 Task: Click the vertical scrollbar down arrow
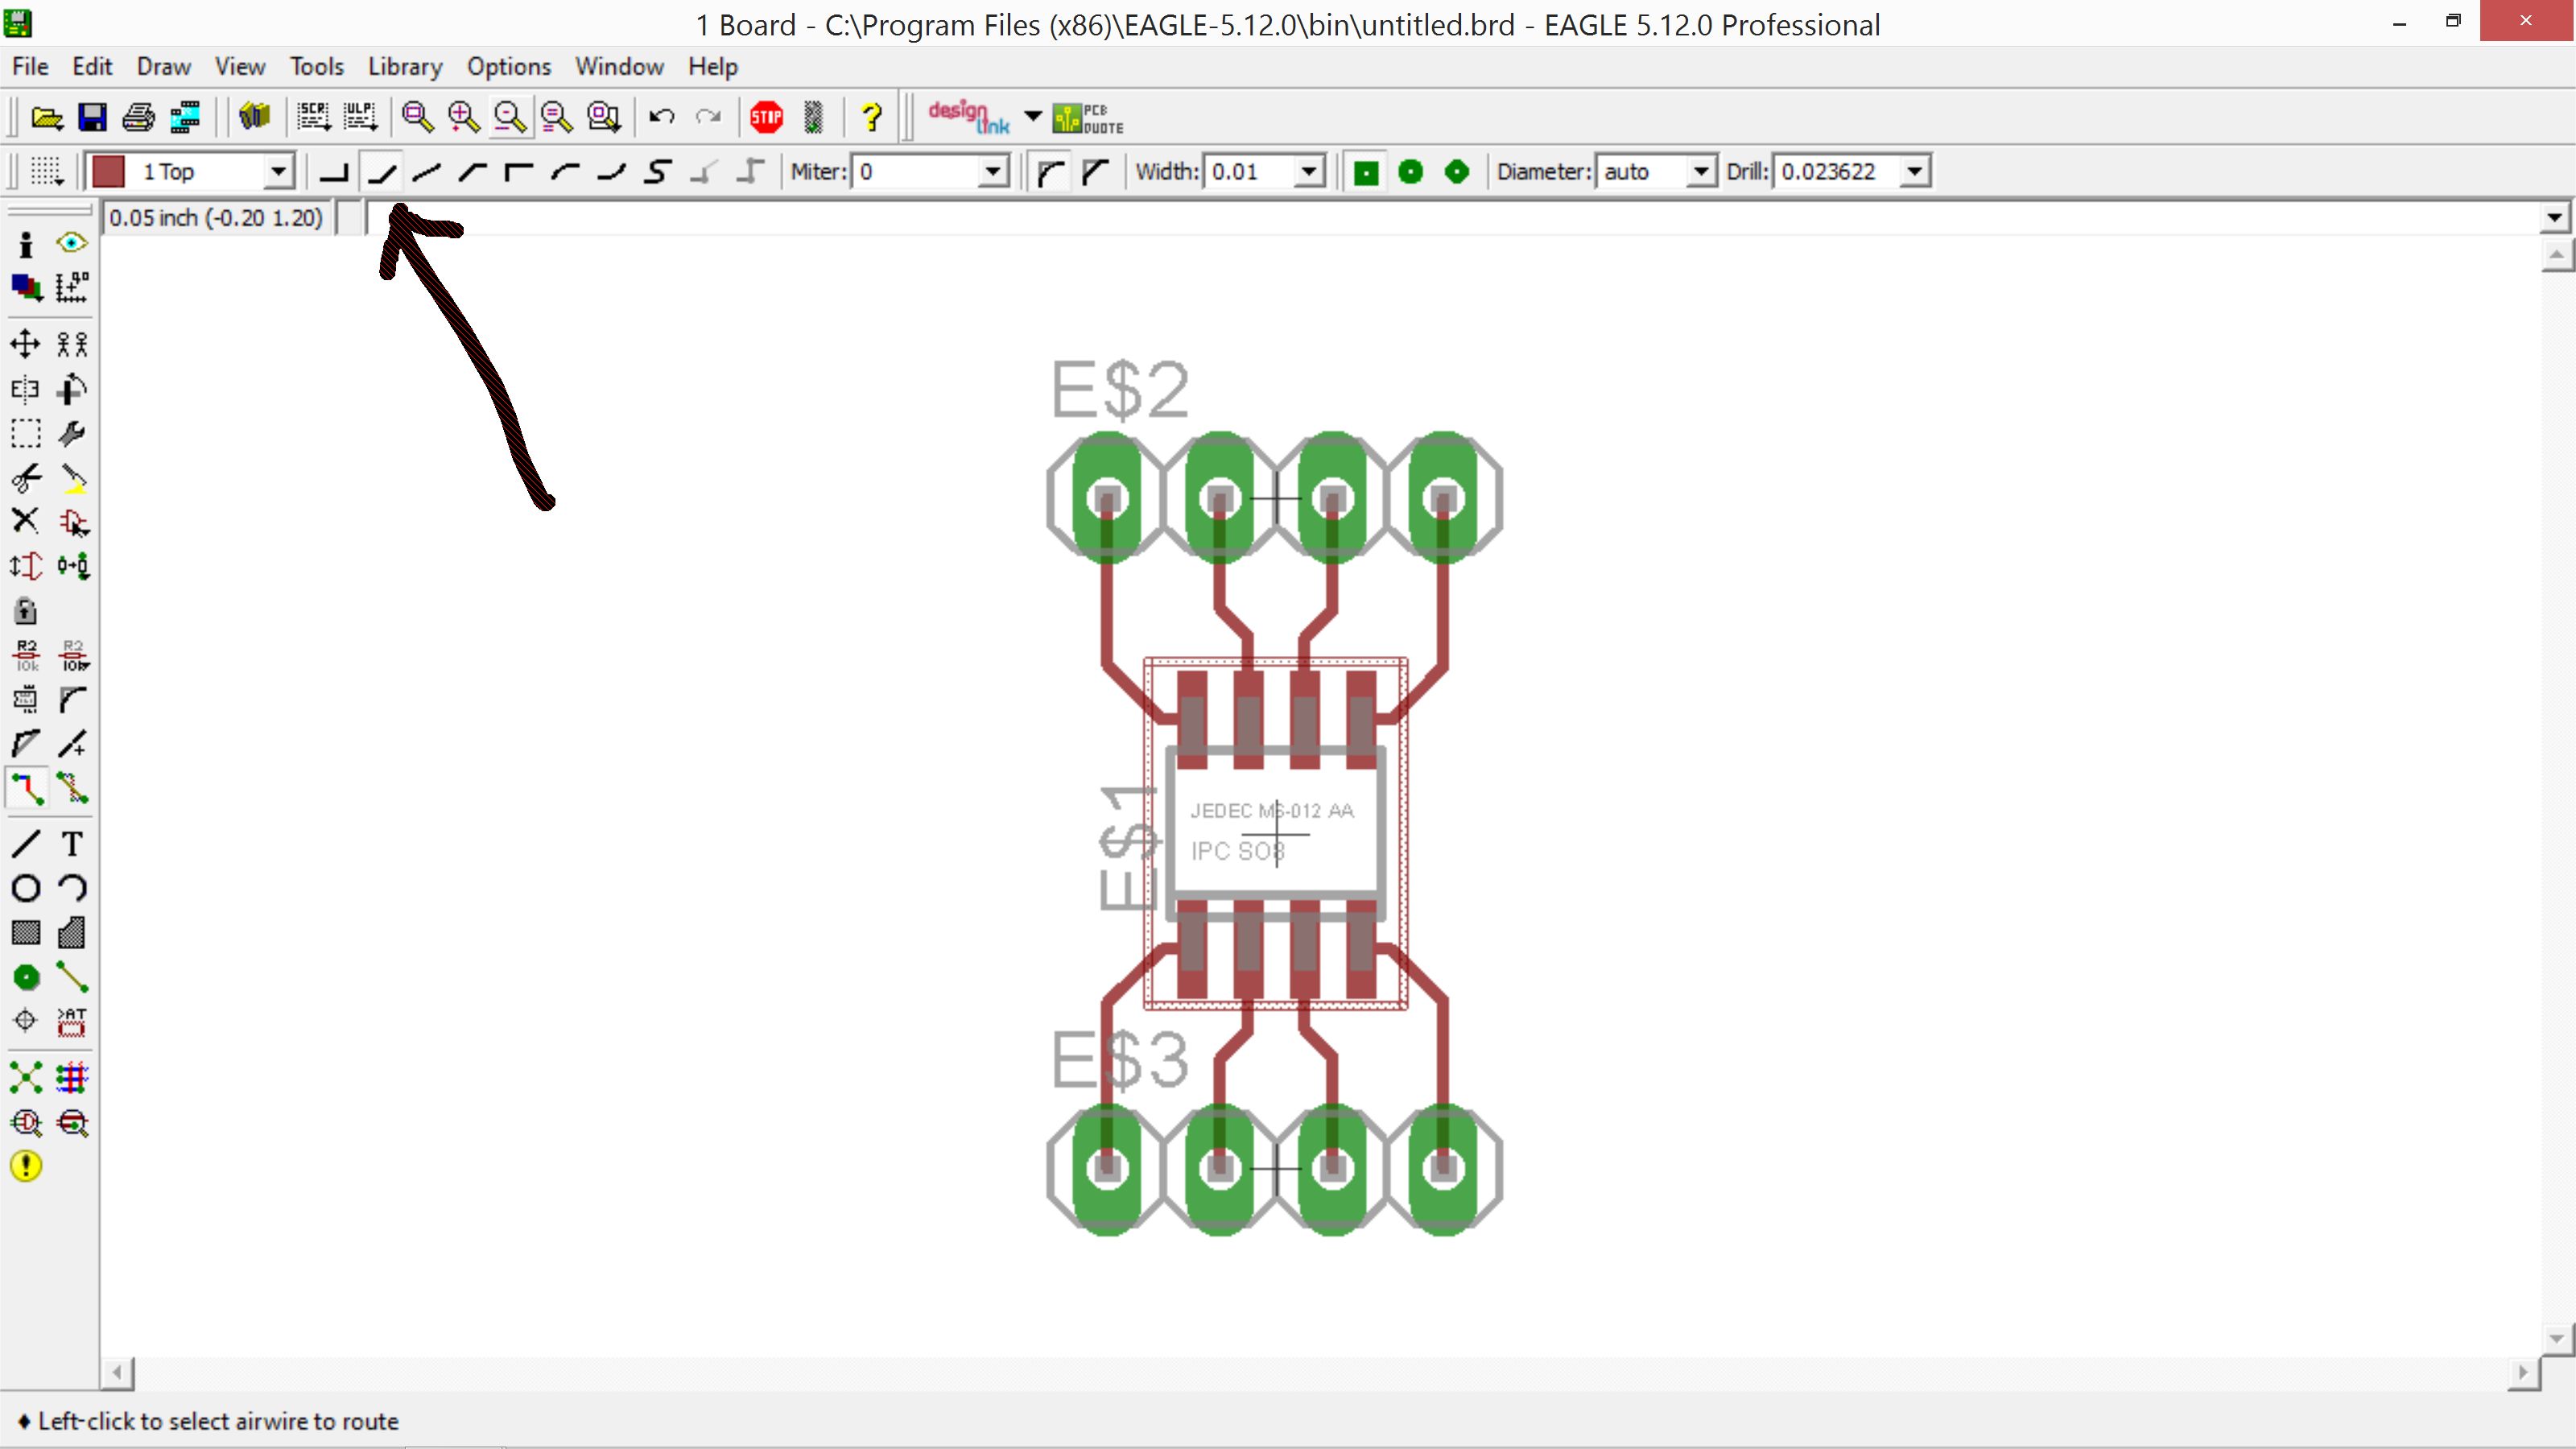[2557, 1338]
